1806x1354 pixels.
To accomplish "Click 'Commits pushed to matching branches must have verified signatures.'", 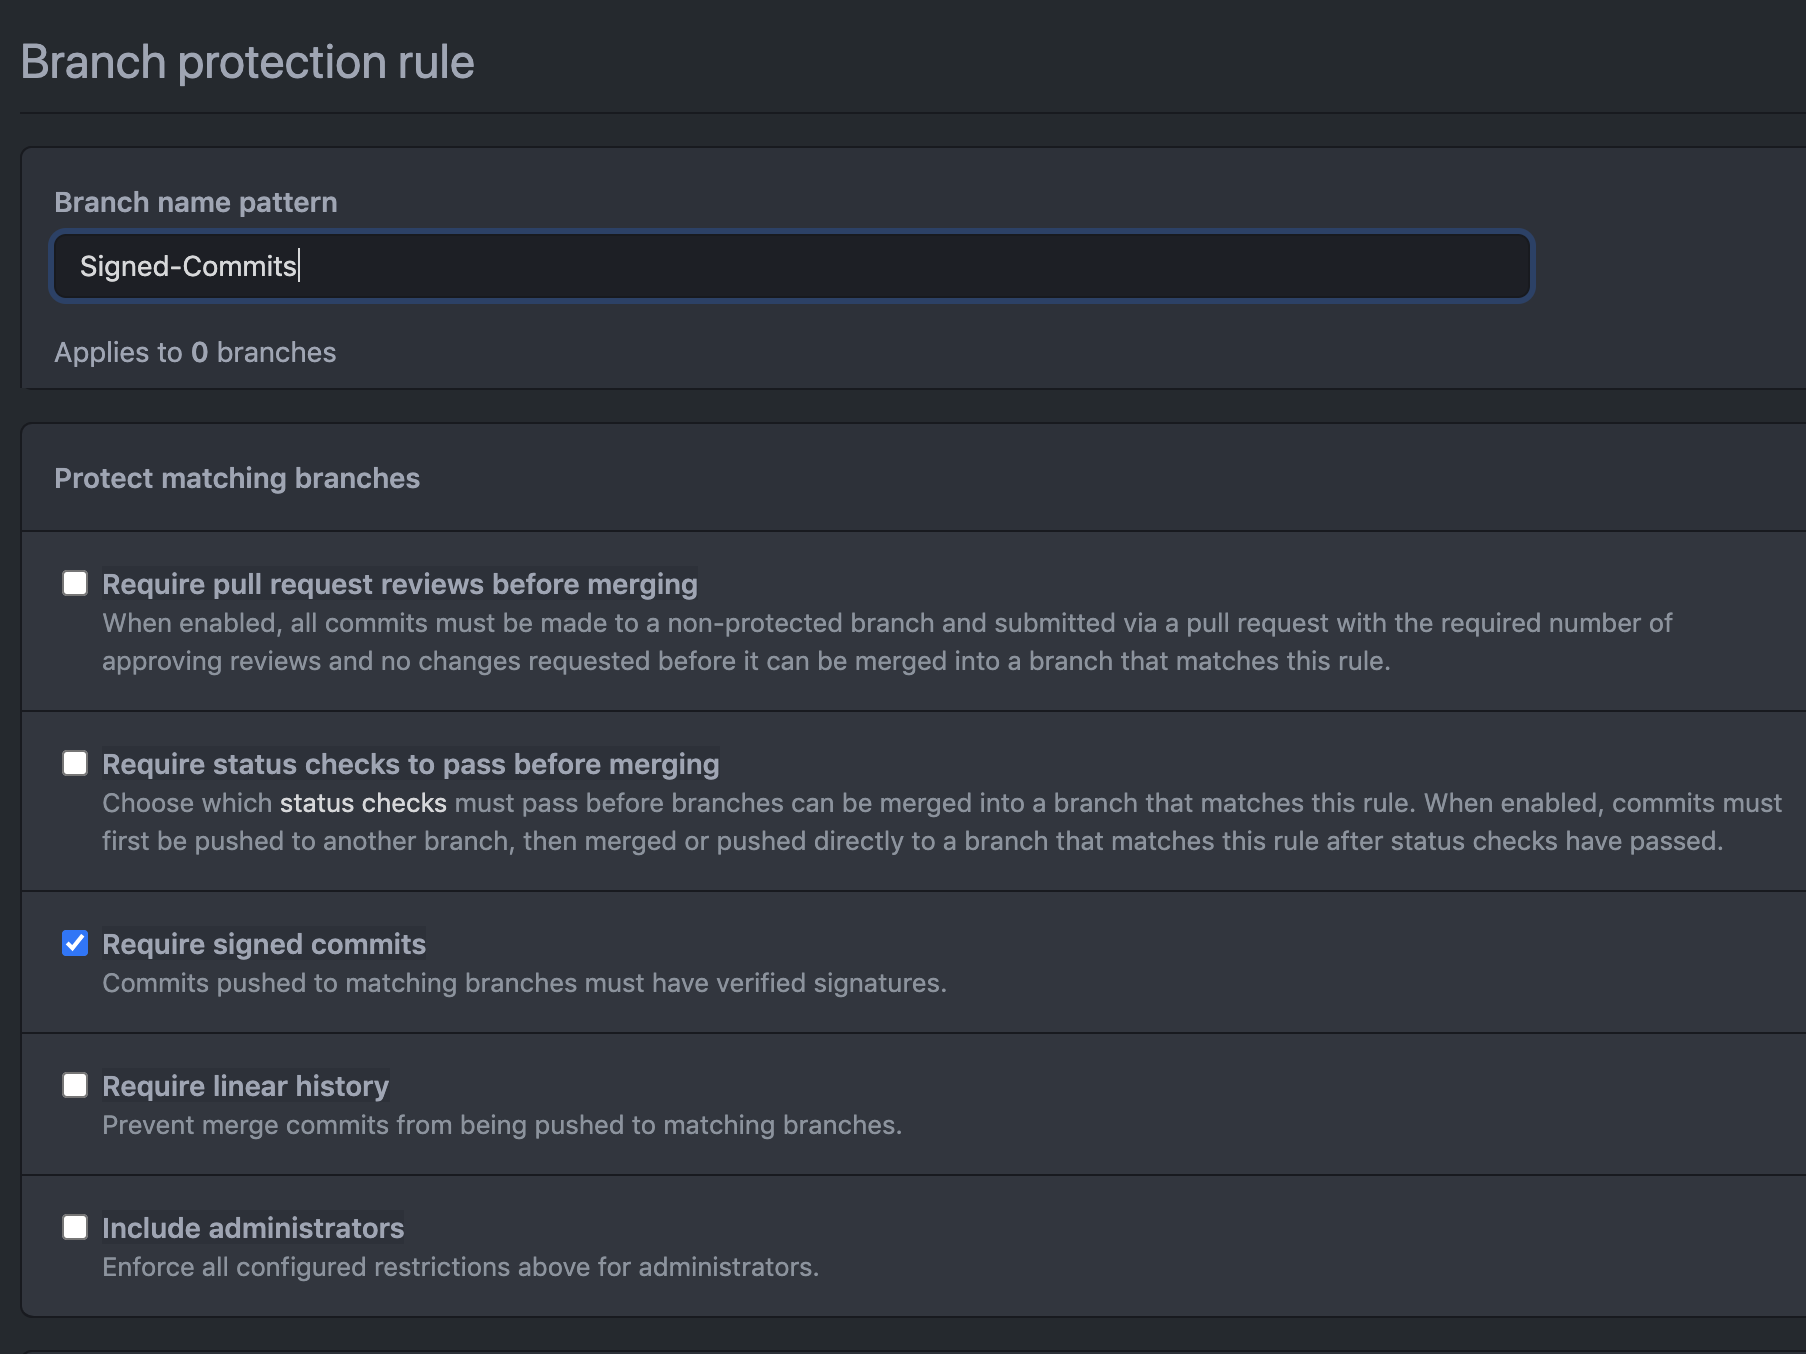I will (x=524, y=983).
